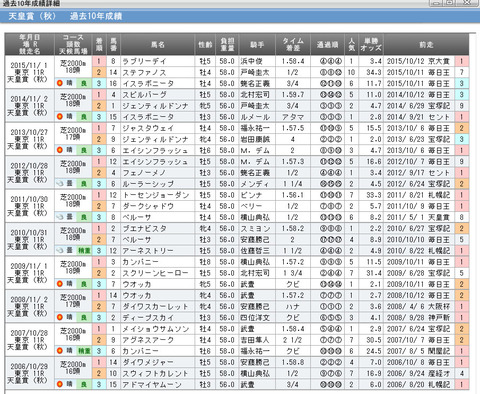Screen dimensions: 480x394
Task: Click jockey ルメール in 2014 third-place row
Action: pos(255,117)
